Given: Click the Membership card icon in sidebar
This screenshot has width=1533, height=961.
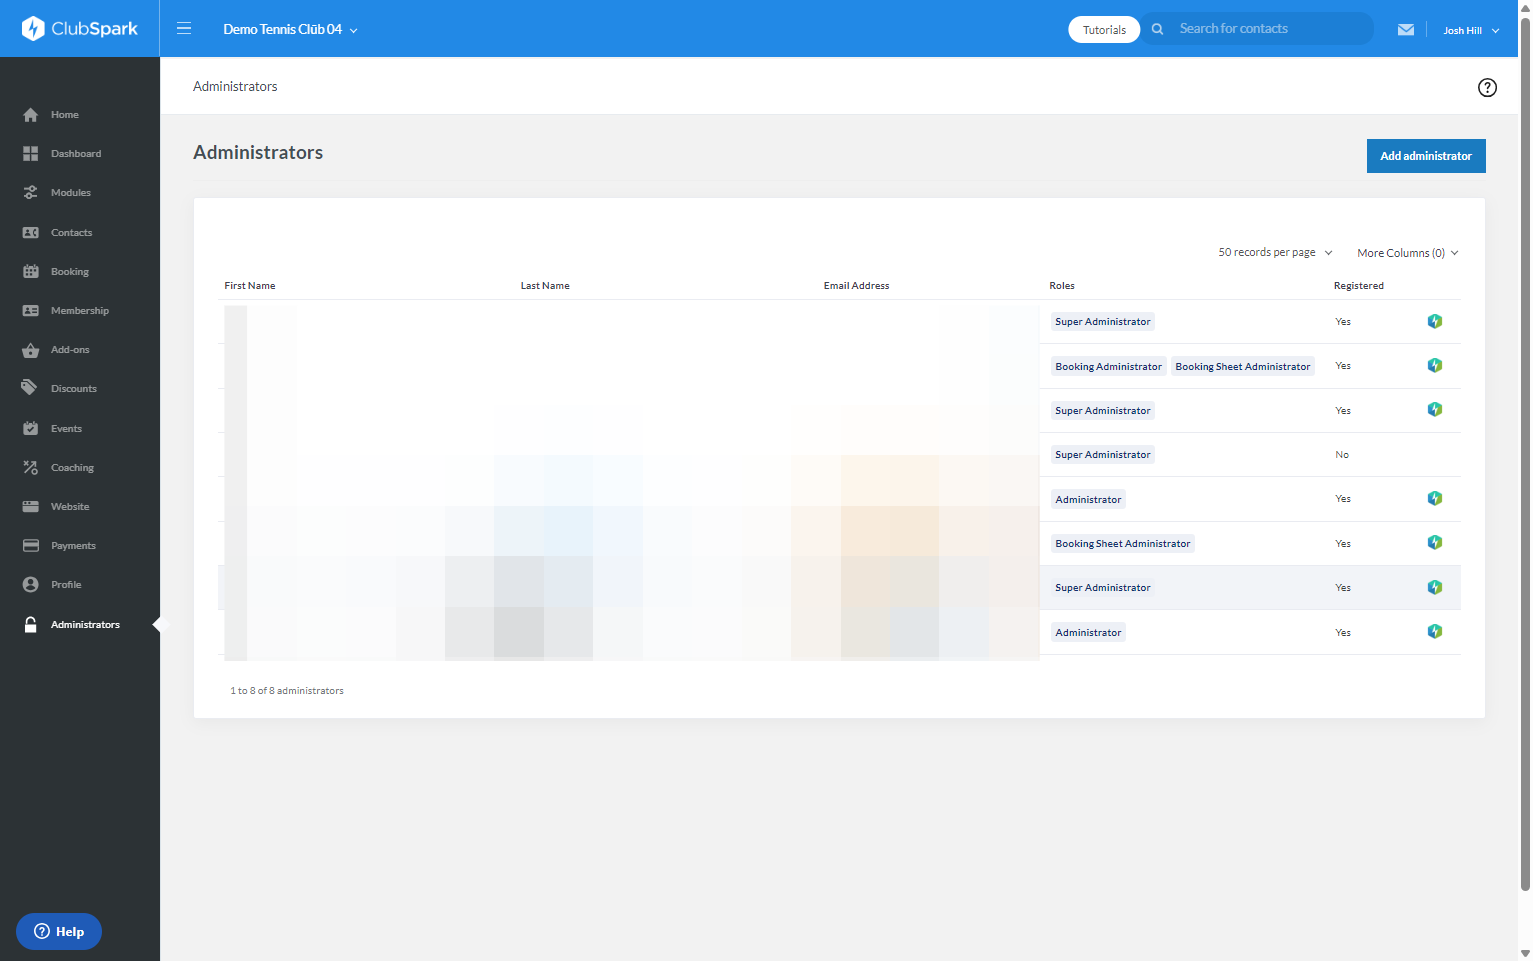Looking at the screenshot, I should click(x=31, y=311).
